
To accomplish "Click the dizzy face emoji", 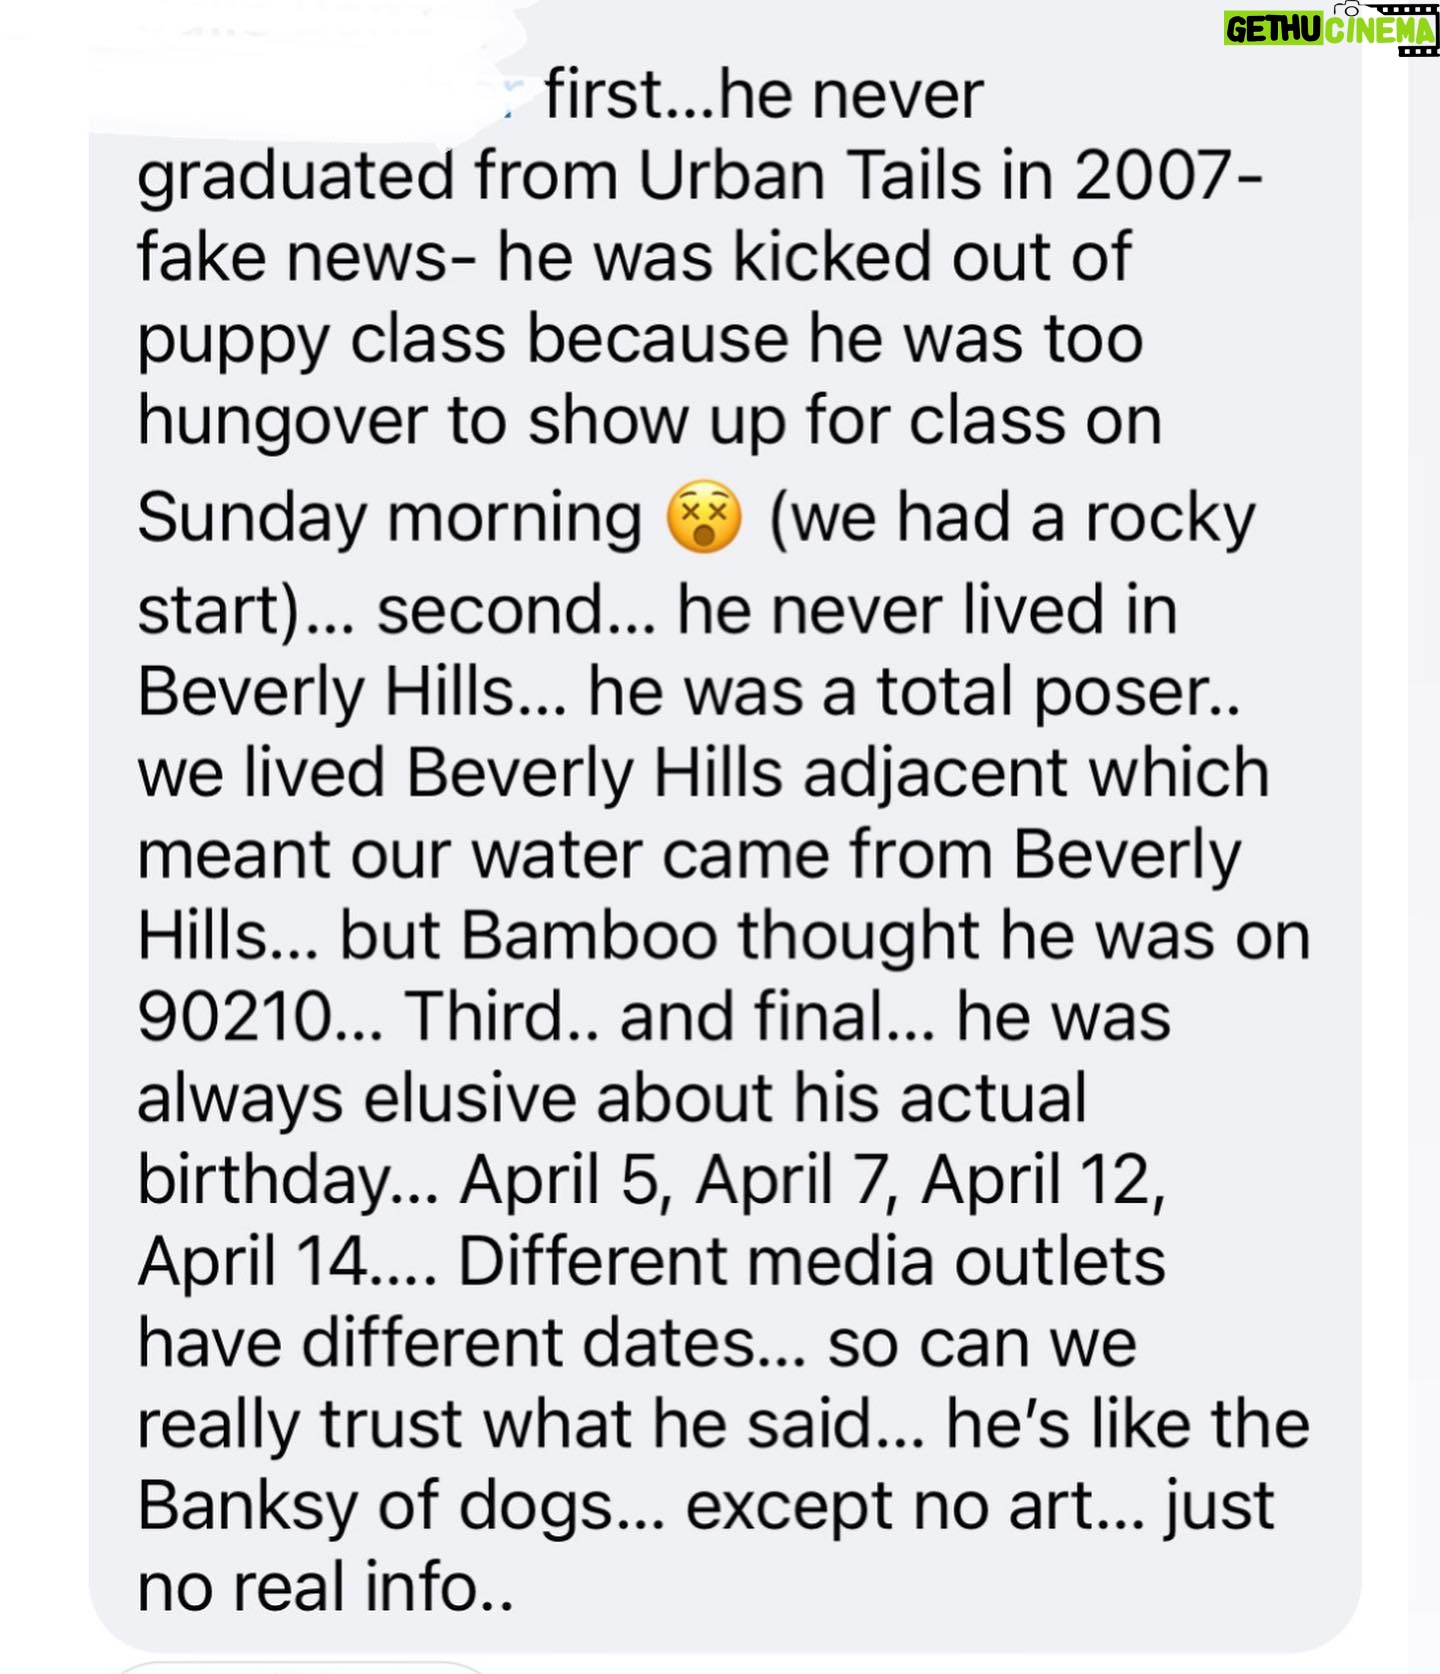I will point(705,518).
